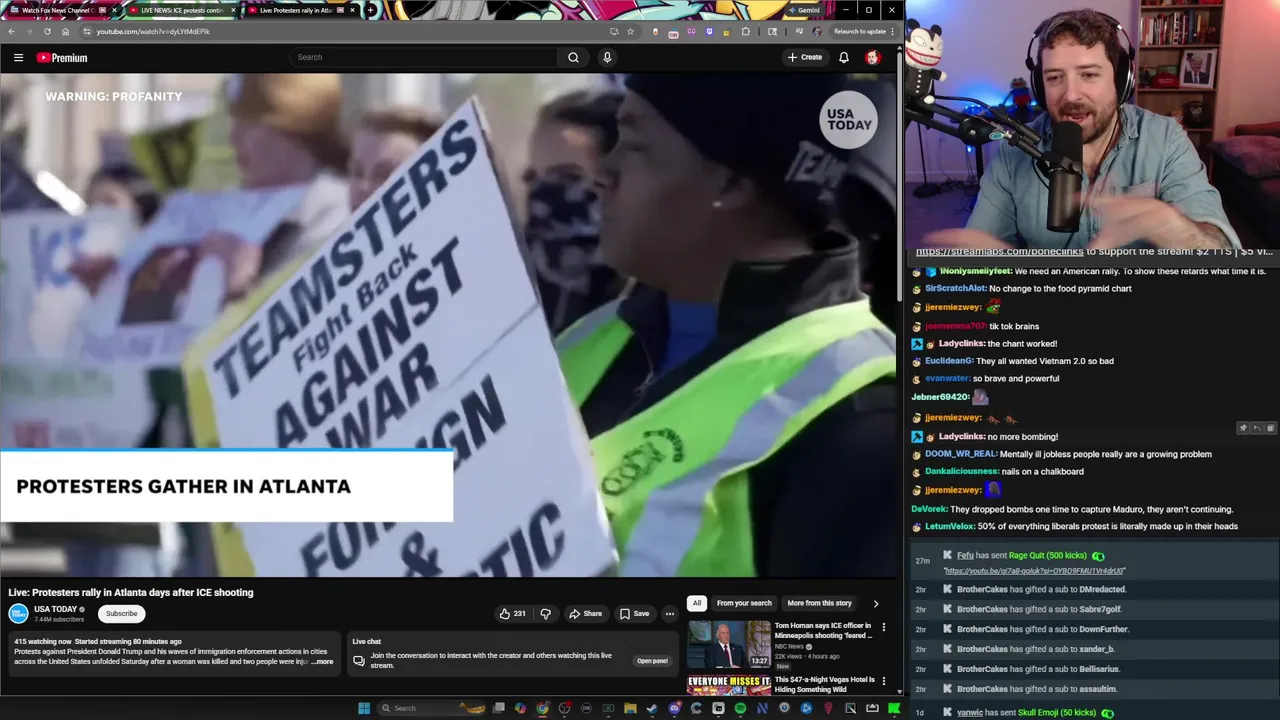Open USA TODAY channel name link
The width and height of the screenshot is (1280, 720).
pos(55,609)
